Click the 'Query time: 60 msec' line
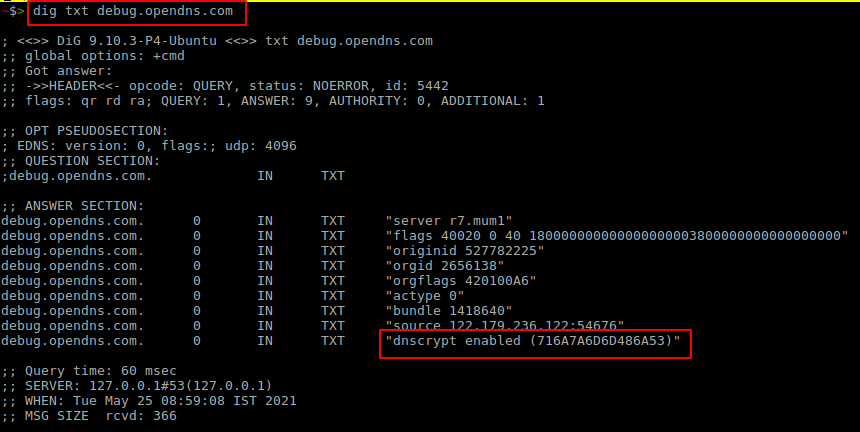 pos(89,371)
